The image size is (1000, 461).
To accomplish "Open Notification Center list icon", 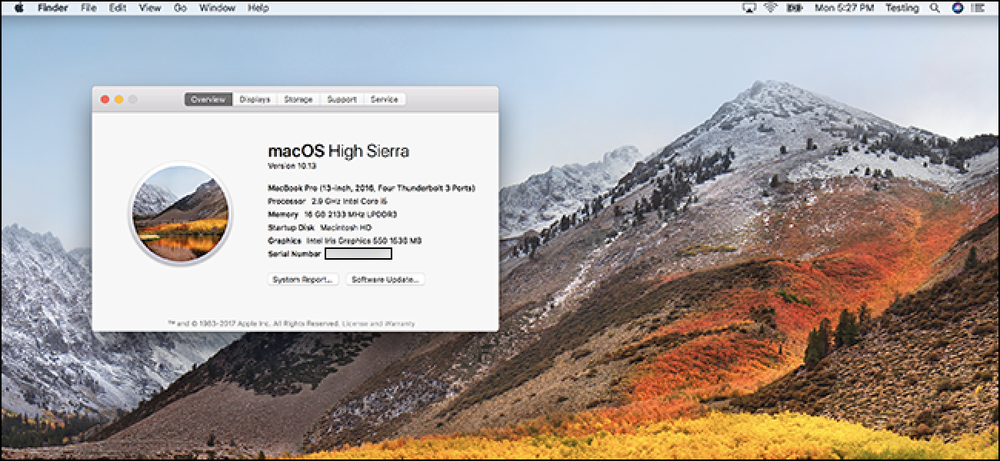I will point(980,8).
